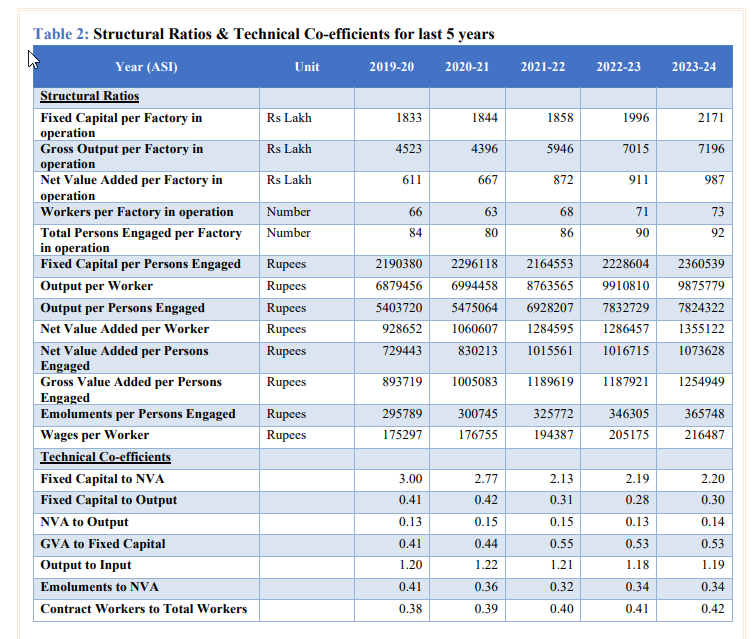Click the Structural Ratios section heading

click(x=89, y=97)
